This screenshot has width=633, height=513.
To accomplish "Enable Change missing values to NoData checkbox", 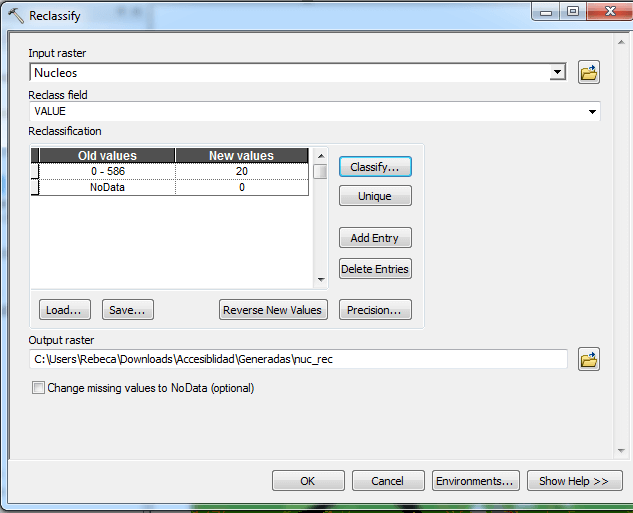I will [39, 388].
